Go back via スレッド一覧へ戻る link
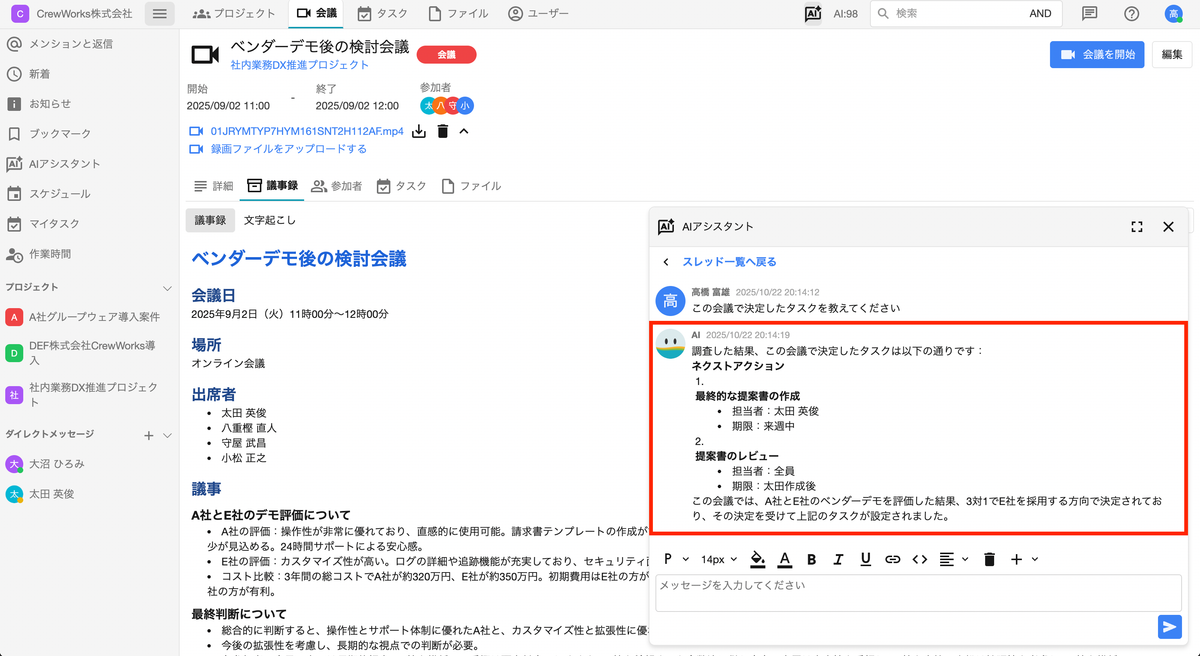1200x656 pixels. pos(728,262)
